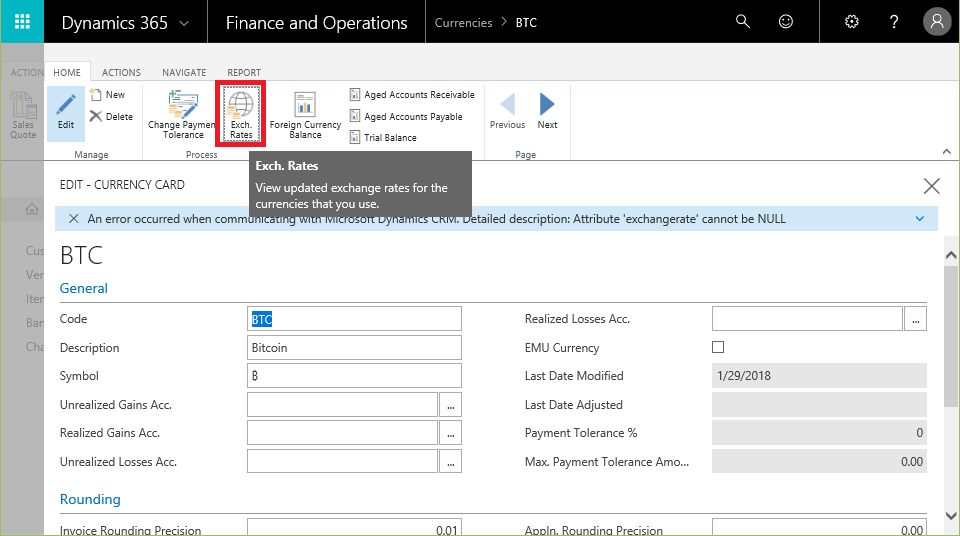The height and width of the screenshot is (536, 960).
Task: Click the dimmed Sales Quote icon
Action: click(x=23, y=115)
